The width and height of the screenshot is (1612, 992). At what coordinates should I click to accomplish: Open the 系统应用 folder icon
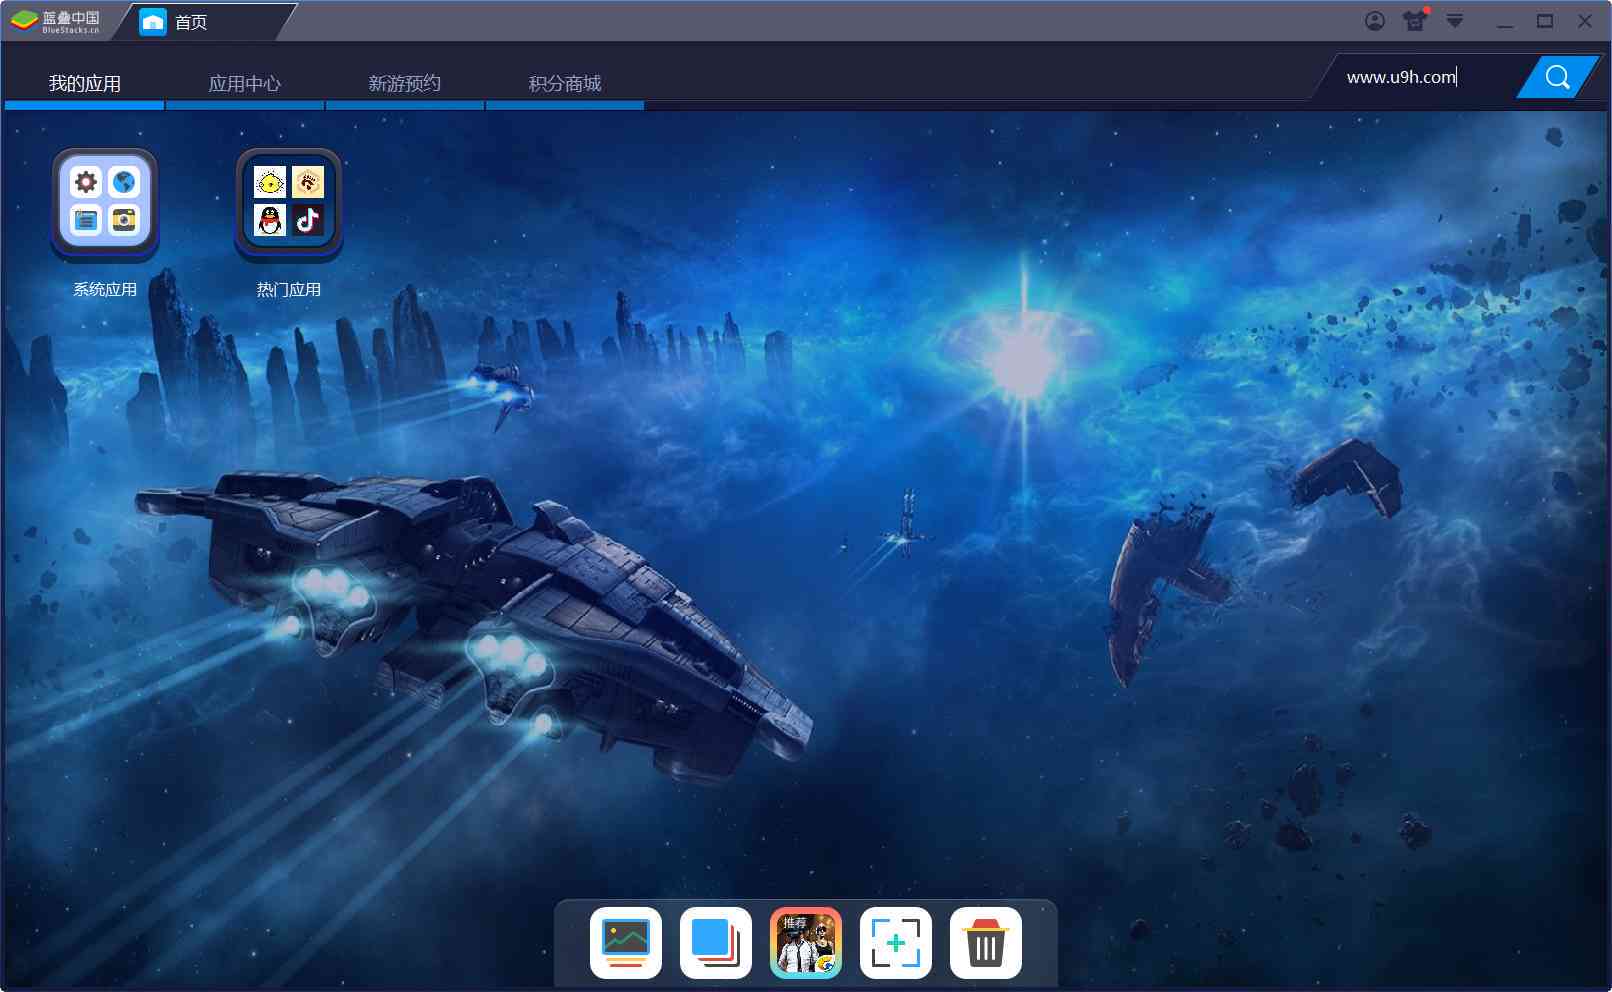coord(105,203)
